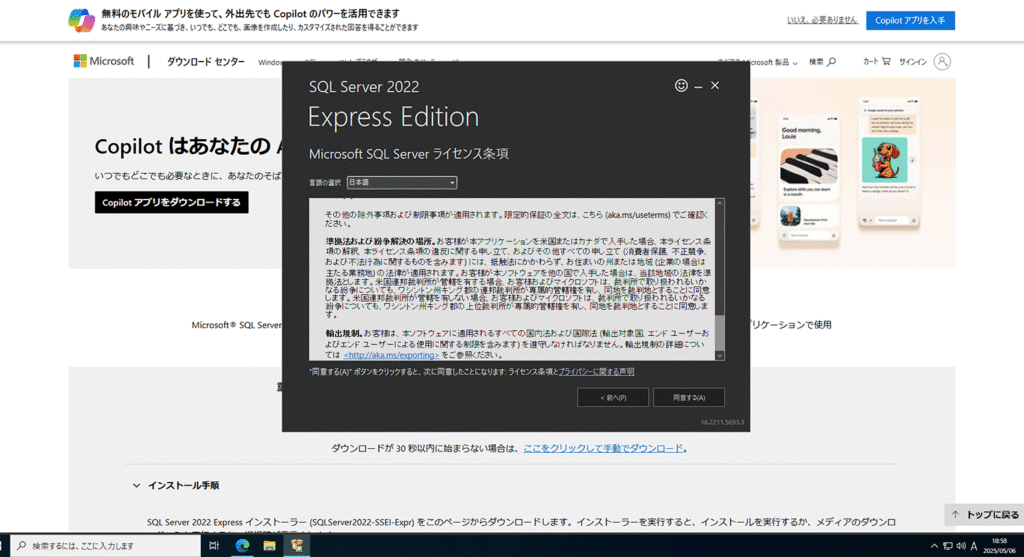Select the Windows menu in Microsoft header
1024x557 pixels.
click(x=270, y=62)
